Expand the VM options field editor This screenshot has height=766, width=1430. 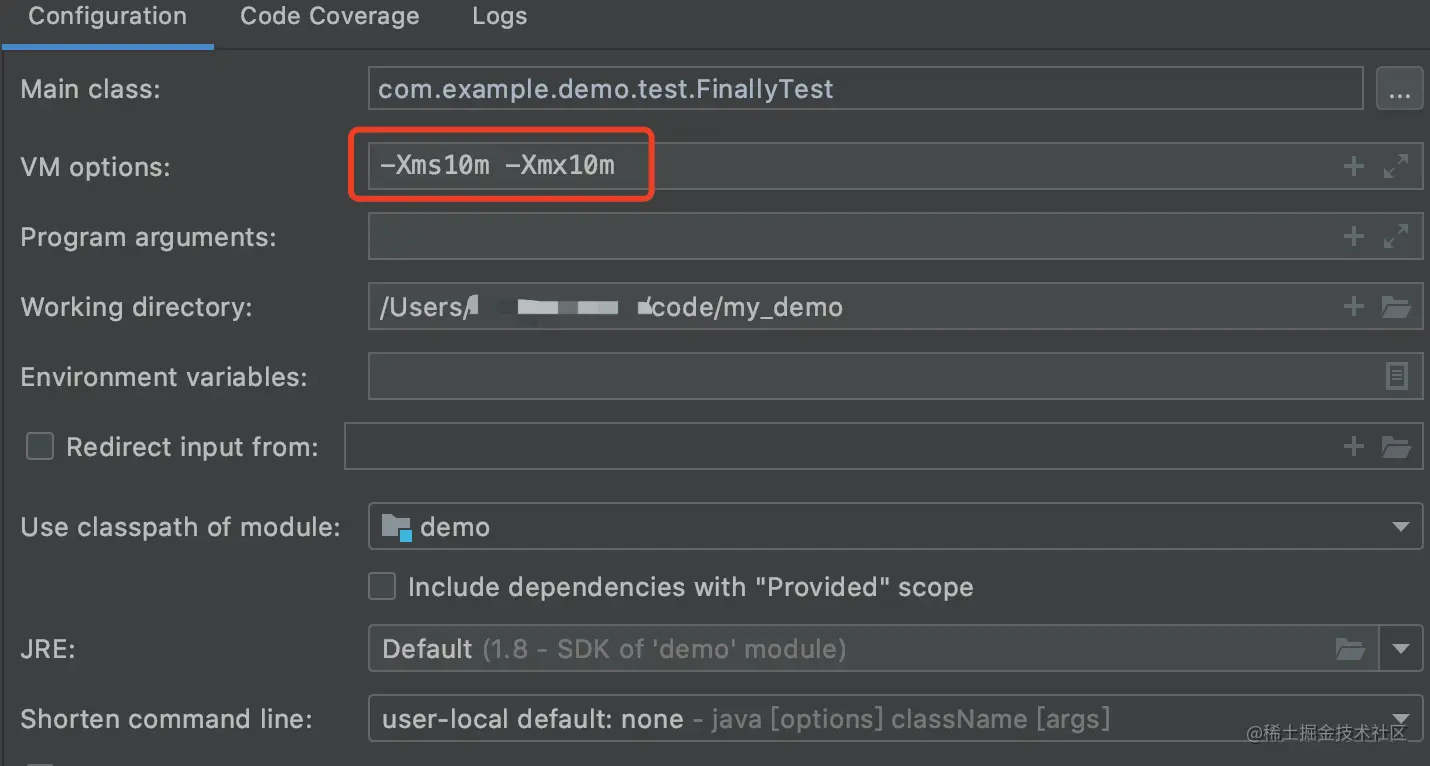click(x=1395, y=166)
